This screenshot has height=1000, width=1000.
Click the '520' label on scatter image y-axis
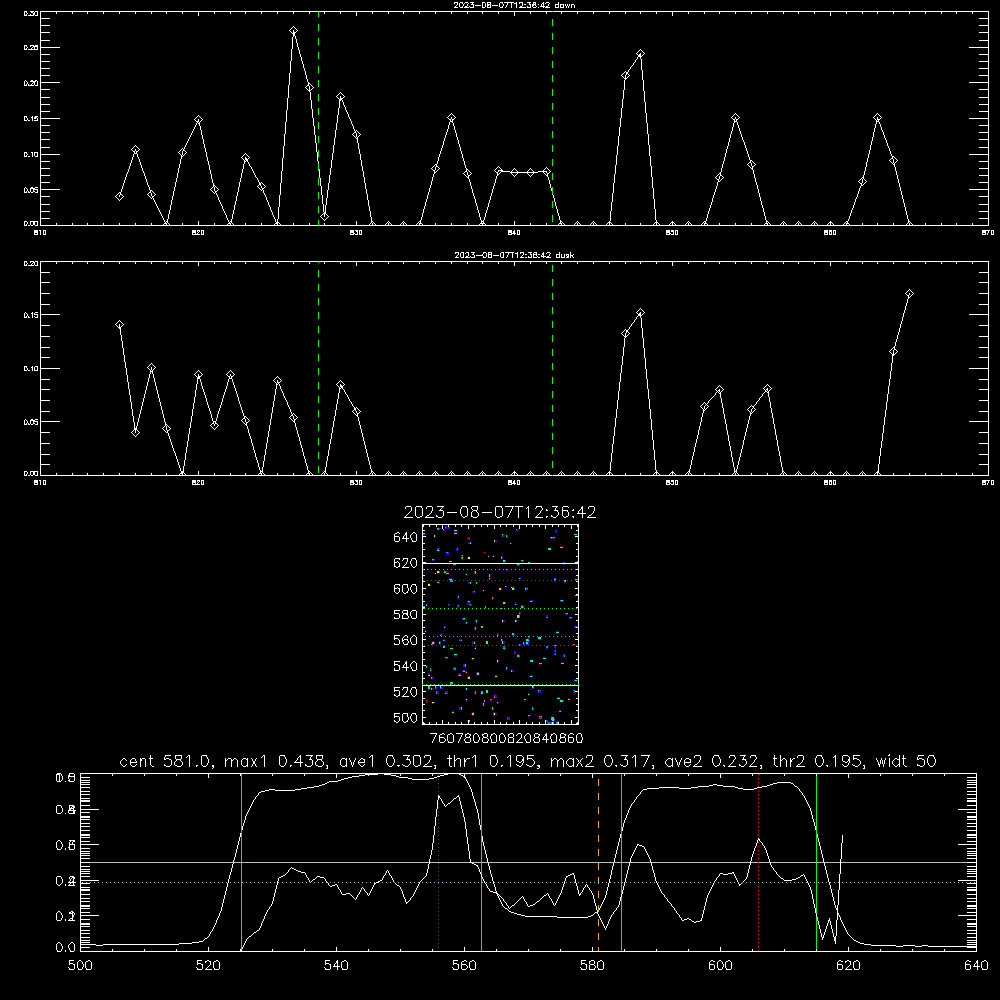point(406,693)
